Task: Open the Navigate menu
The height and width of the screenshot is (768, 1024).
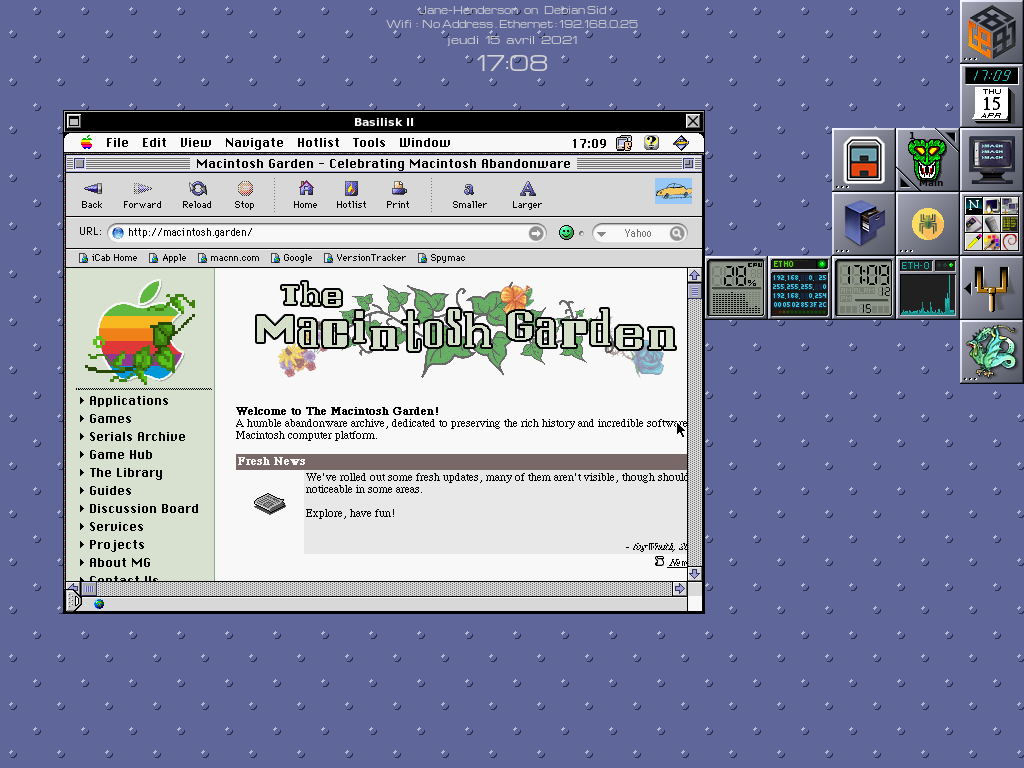Action: [x=254, y=142]
